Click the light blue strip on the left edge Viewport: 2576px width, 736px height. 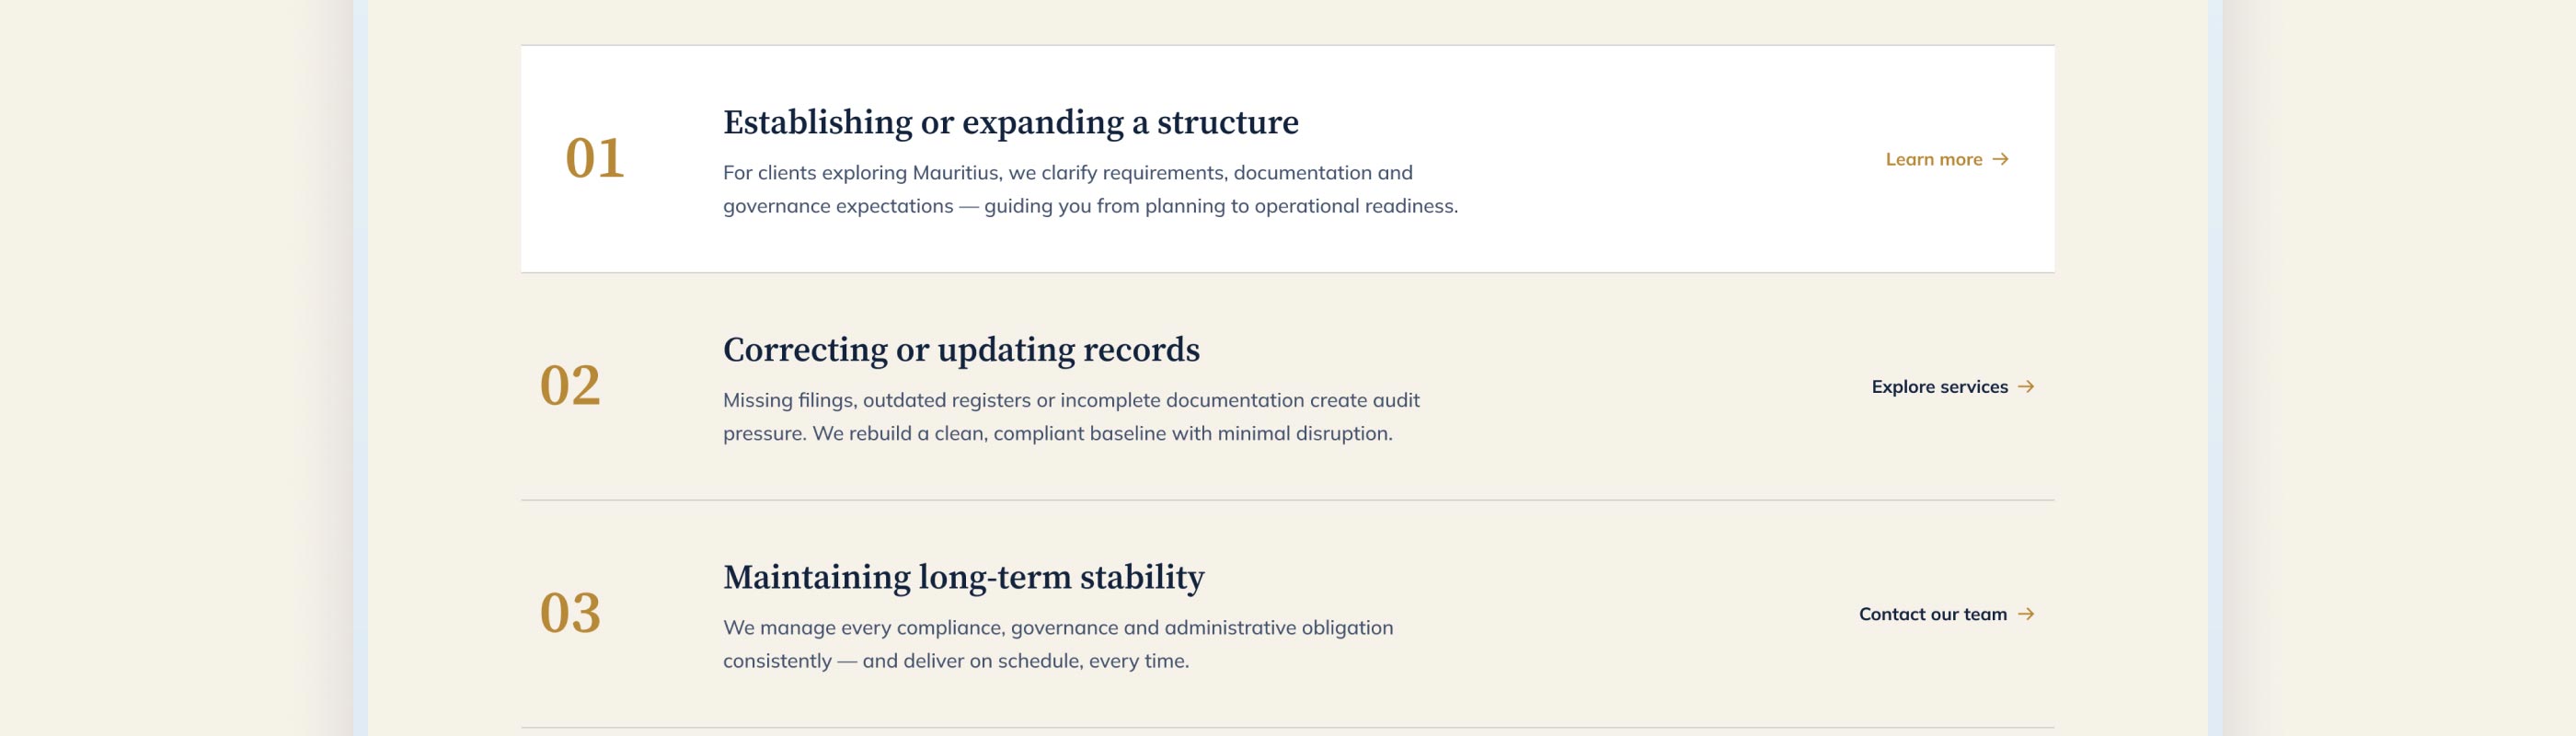(360, 368)
